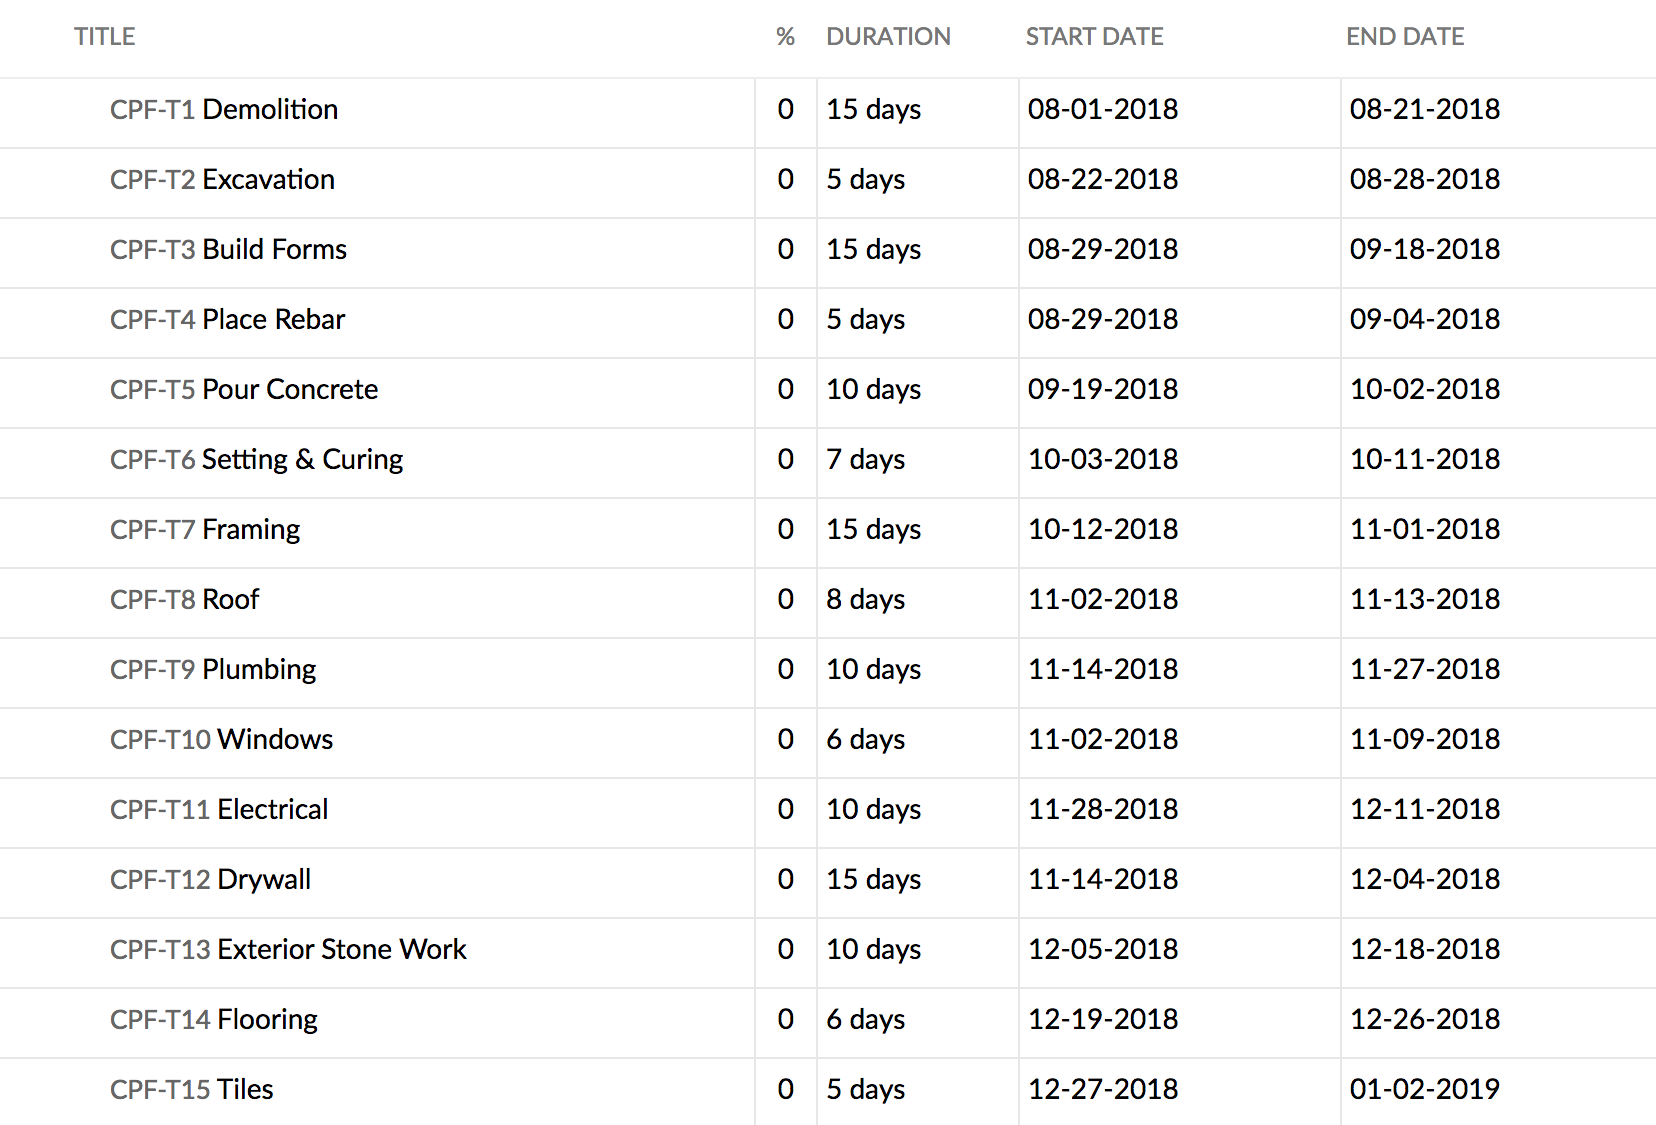Click the Drywall duration cell
Viewport: 1656px width, 1125px height.
(x=873, y=880)
